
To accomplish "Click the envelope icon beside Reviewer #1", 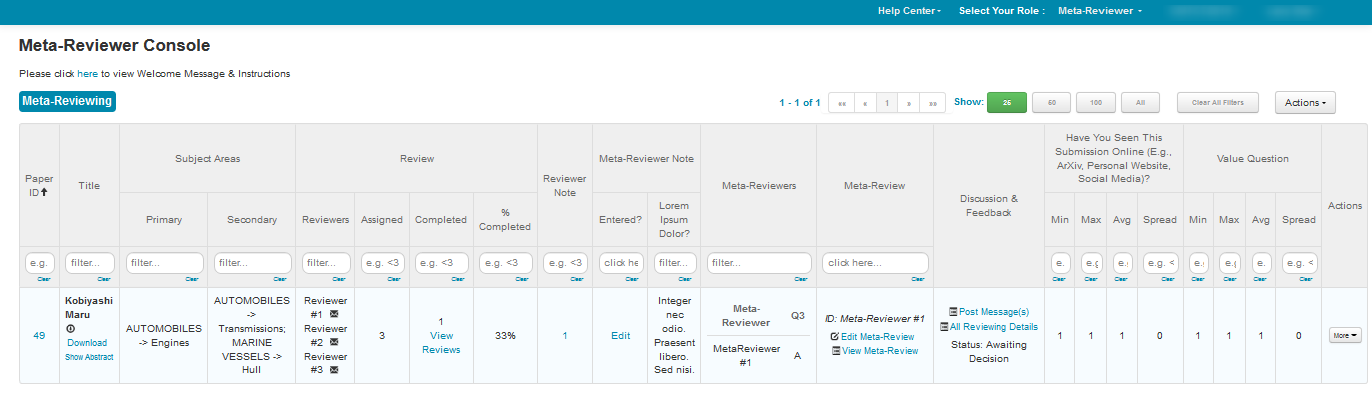I will tap(334, 314).
